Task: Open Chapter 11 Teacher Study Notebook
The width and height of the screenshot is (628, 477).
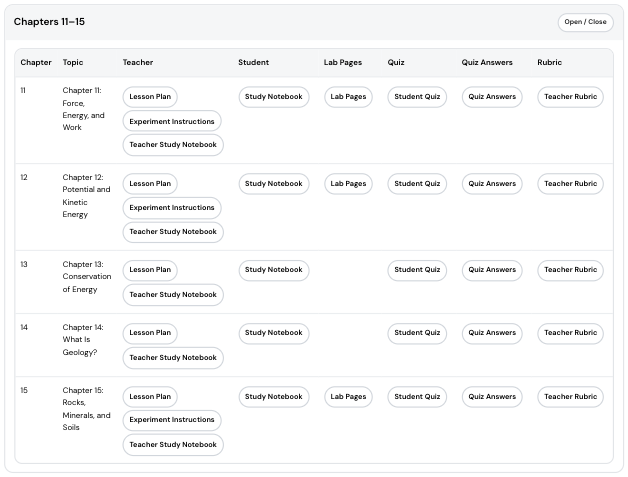Action: pos(173,145)
